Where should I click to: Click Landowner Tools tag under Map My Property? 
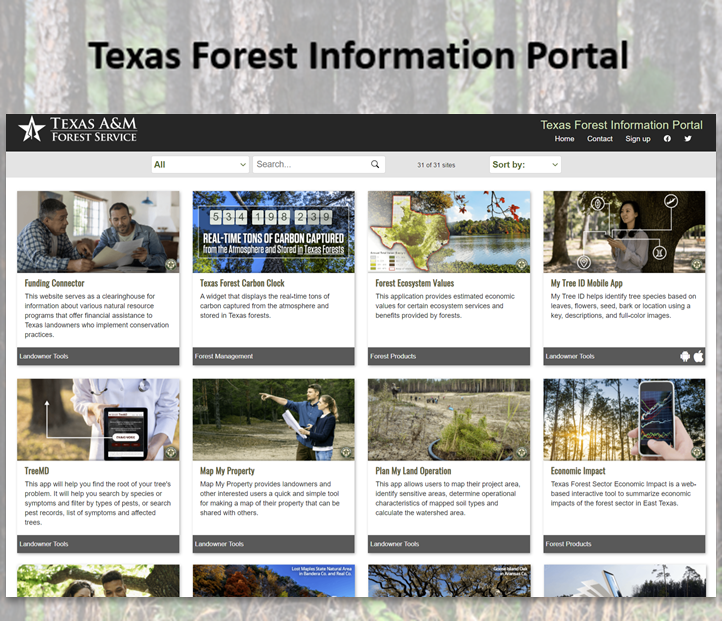pyautogui.click(x=219, y=544)
